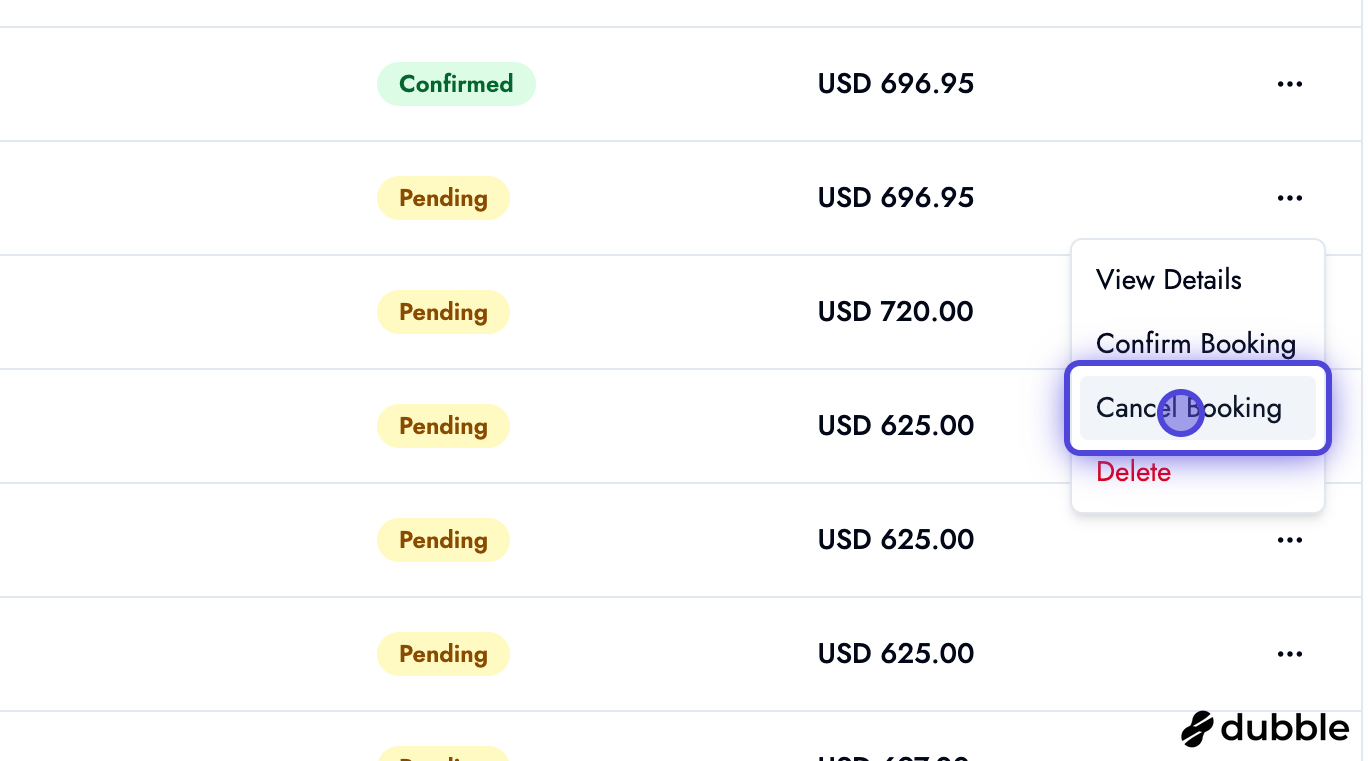
Task: Open actions menu for the Confirmed booking
Action: pos(1290,84)
